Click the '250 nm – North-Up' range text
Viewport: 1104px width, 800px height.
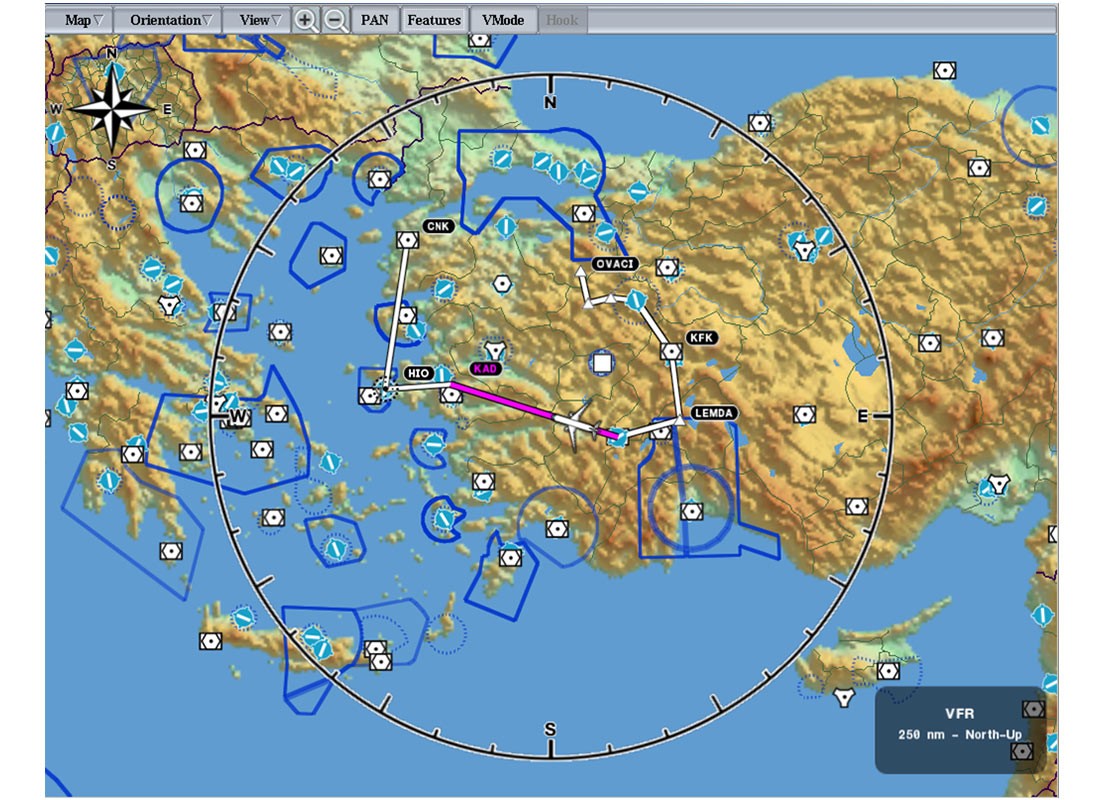point(959,735)
